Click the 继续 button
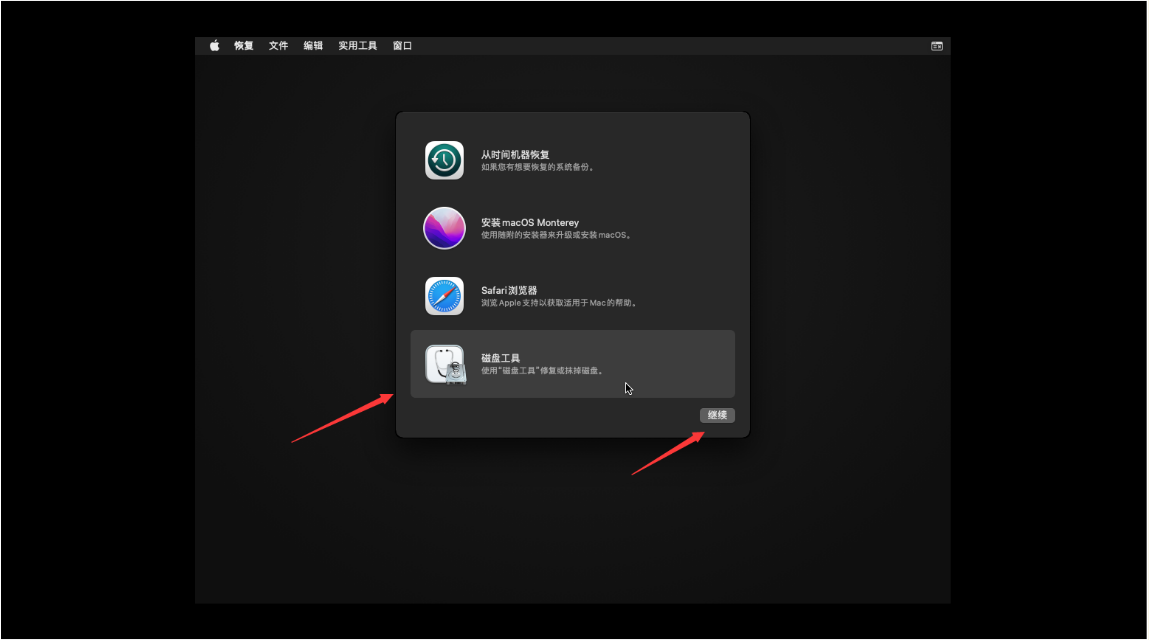Viewport: 1149px width, 640px height. (717, 415)
